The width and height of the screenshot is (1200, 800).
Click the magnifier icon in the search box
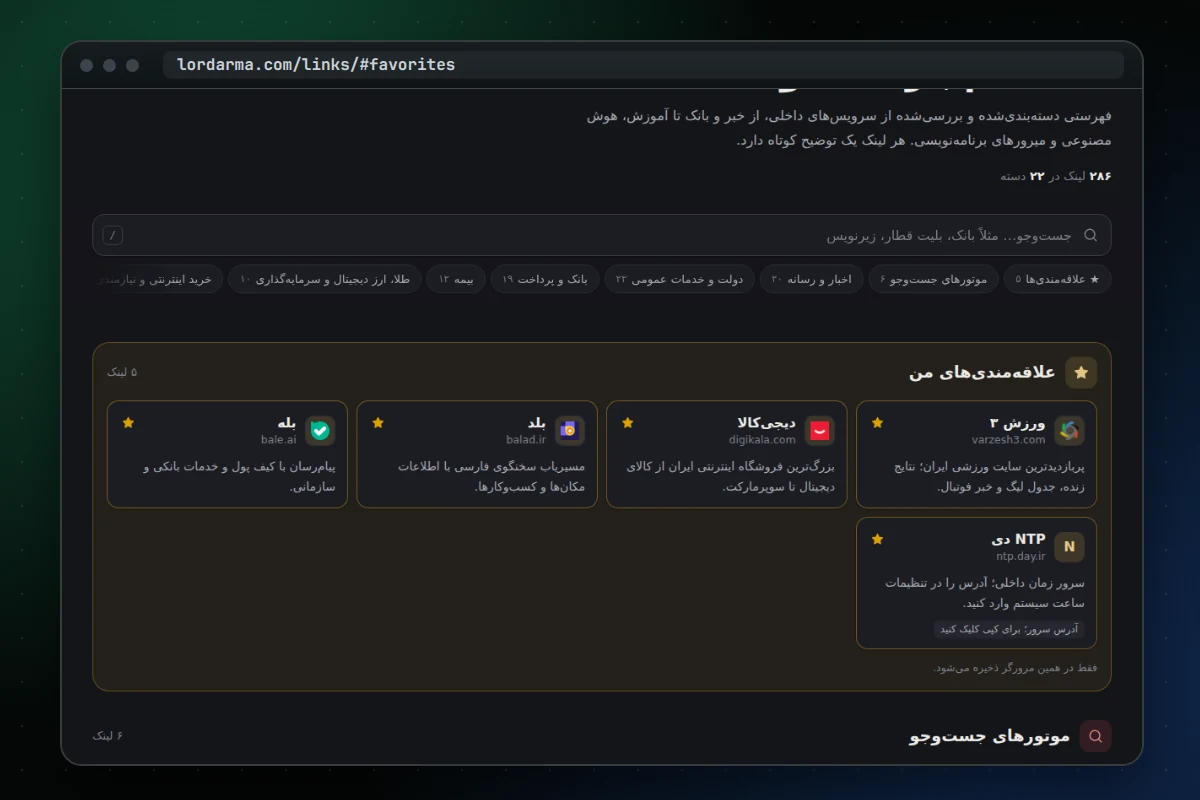click(x=1090, y=235)
